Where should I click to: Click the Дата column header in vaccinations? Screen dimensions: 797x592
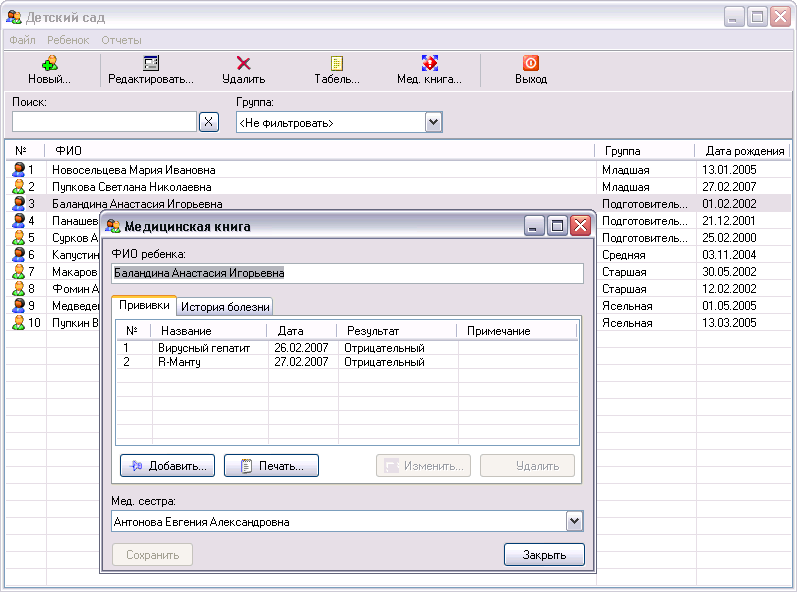pos(301,331)
